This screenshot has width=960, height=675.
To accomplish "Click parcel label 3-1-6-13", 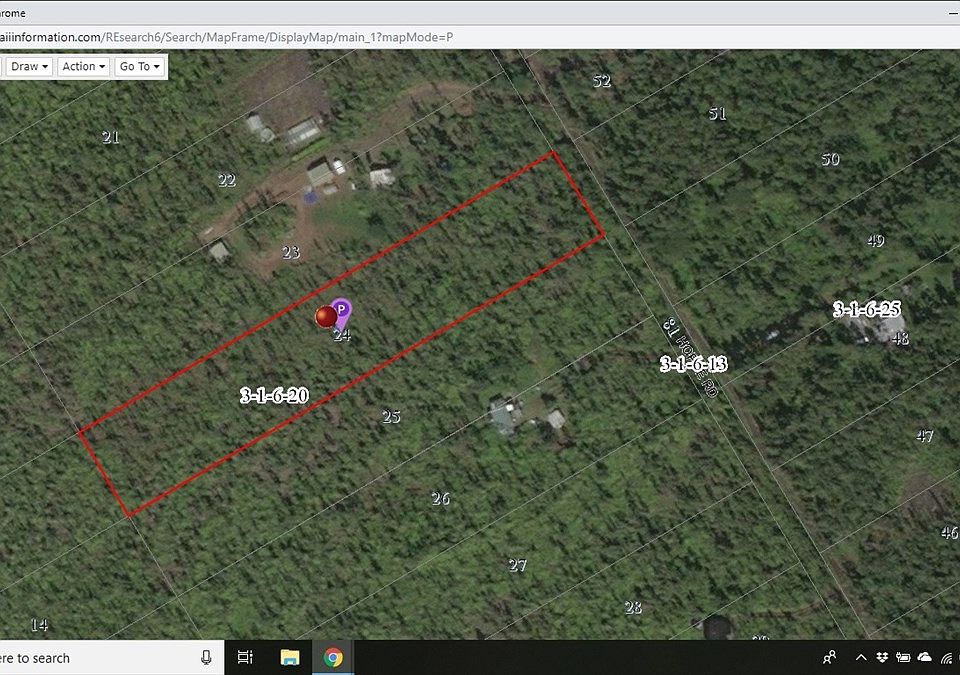I will (693, 364).
